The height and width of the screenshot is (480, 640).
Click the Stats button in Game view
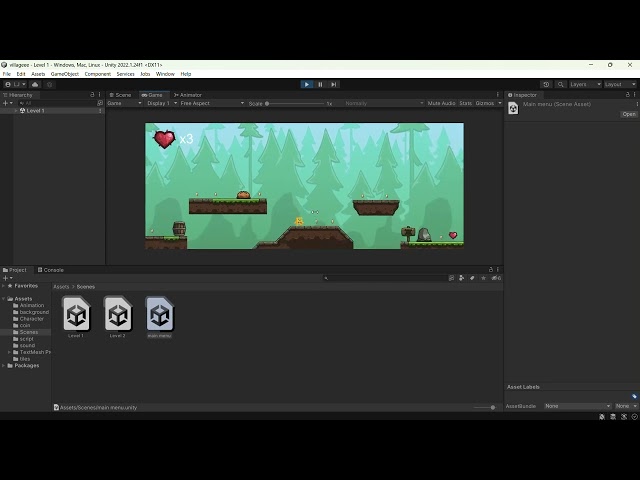point(465,103)
